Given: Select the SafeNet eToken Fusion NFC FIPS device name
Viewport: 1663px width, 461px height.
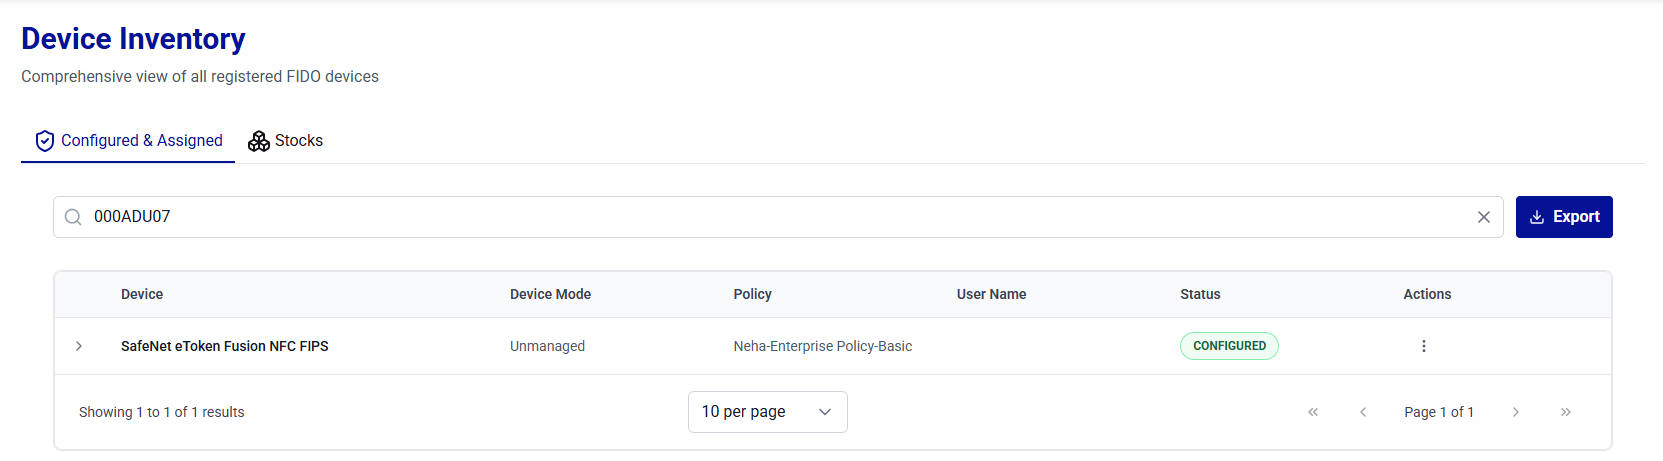Looking at the screenshot, I should (x=225, y=346).
